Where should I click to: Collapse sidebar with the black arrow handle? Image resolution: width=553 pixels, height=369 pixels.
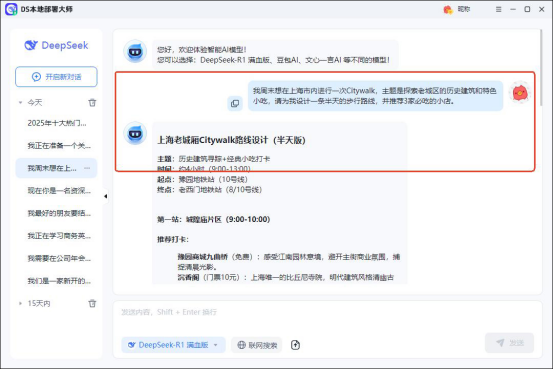pos(105,196)
